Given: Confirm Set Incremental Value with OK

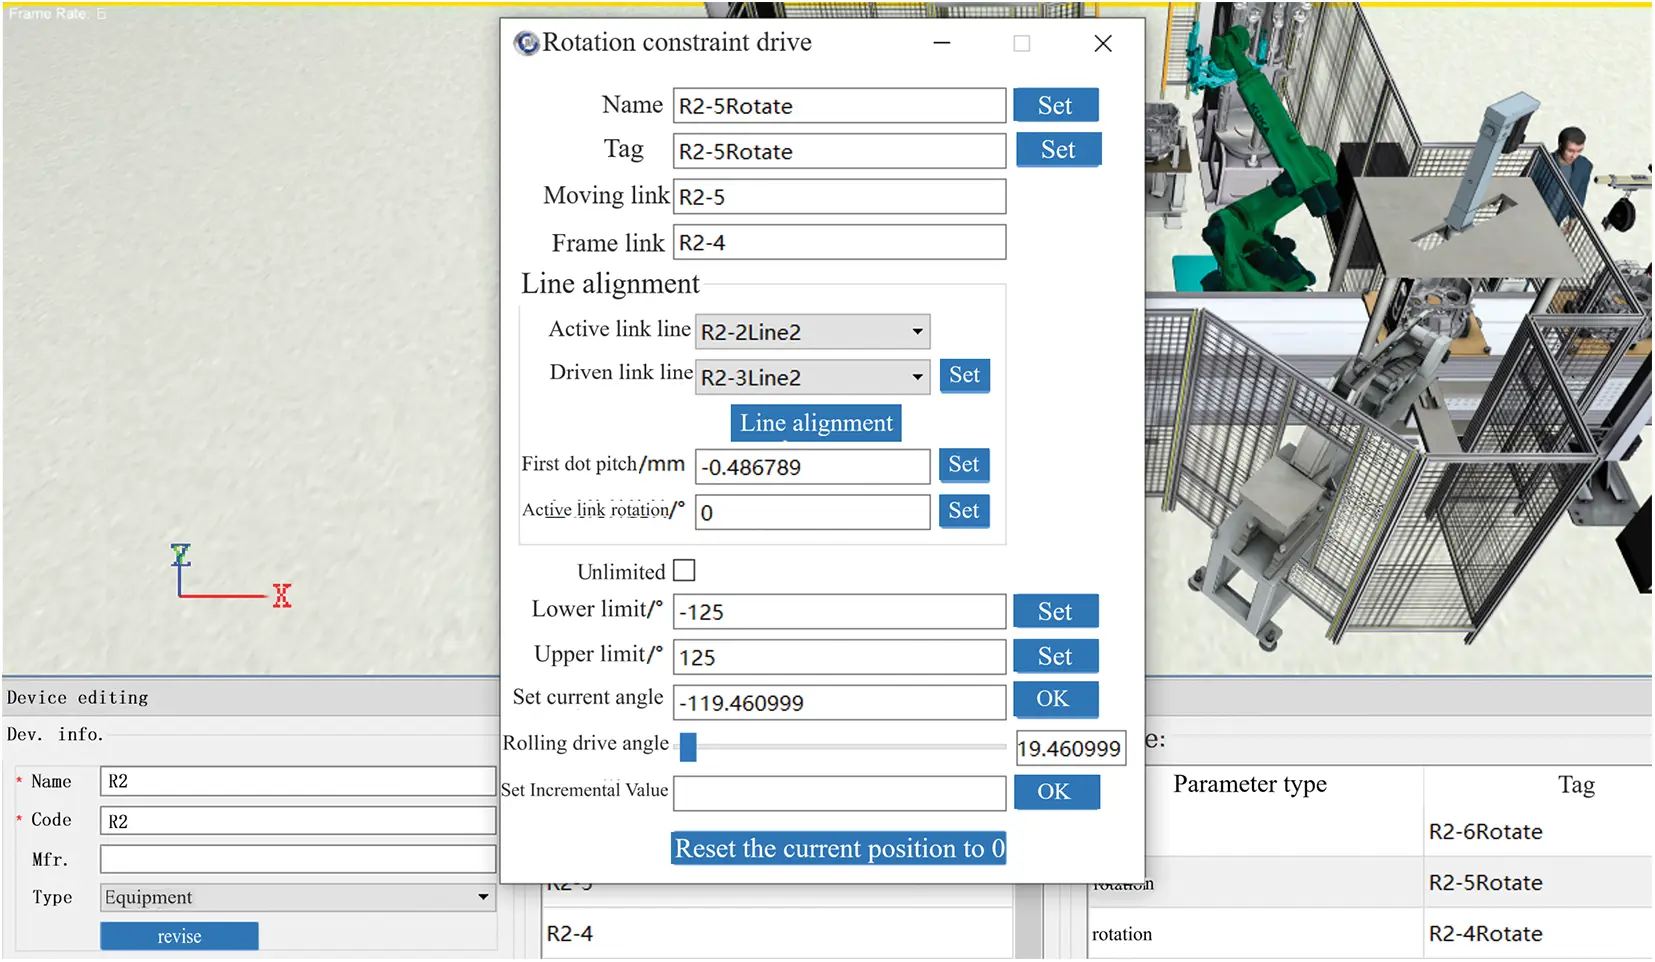Looking at the screenshot, I should [1056, 792].
